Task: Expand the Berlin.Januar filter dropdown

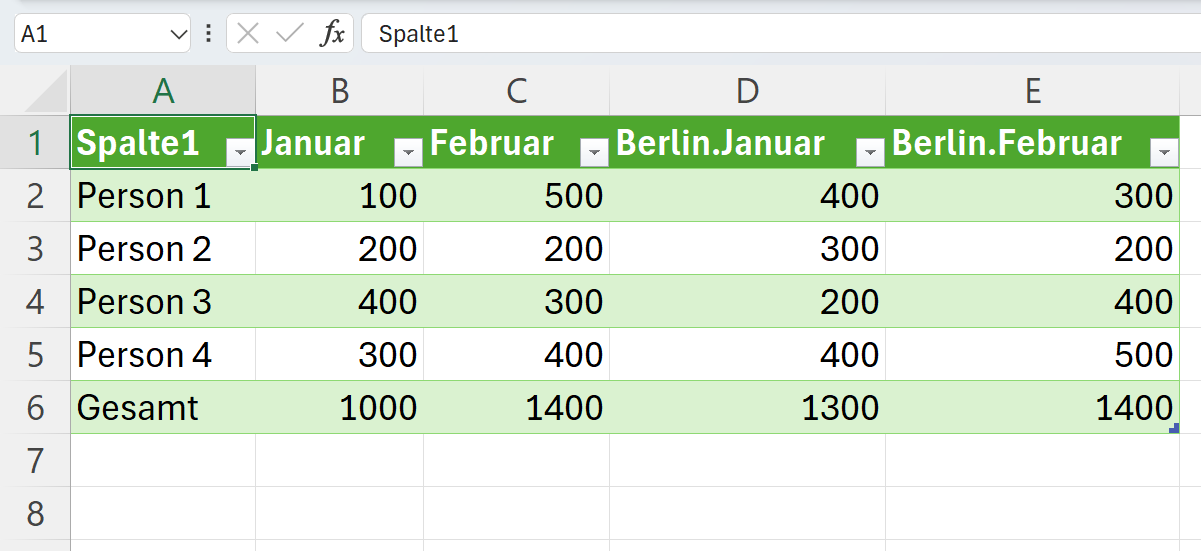Action: [871, 152]
